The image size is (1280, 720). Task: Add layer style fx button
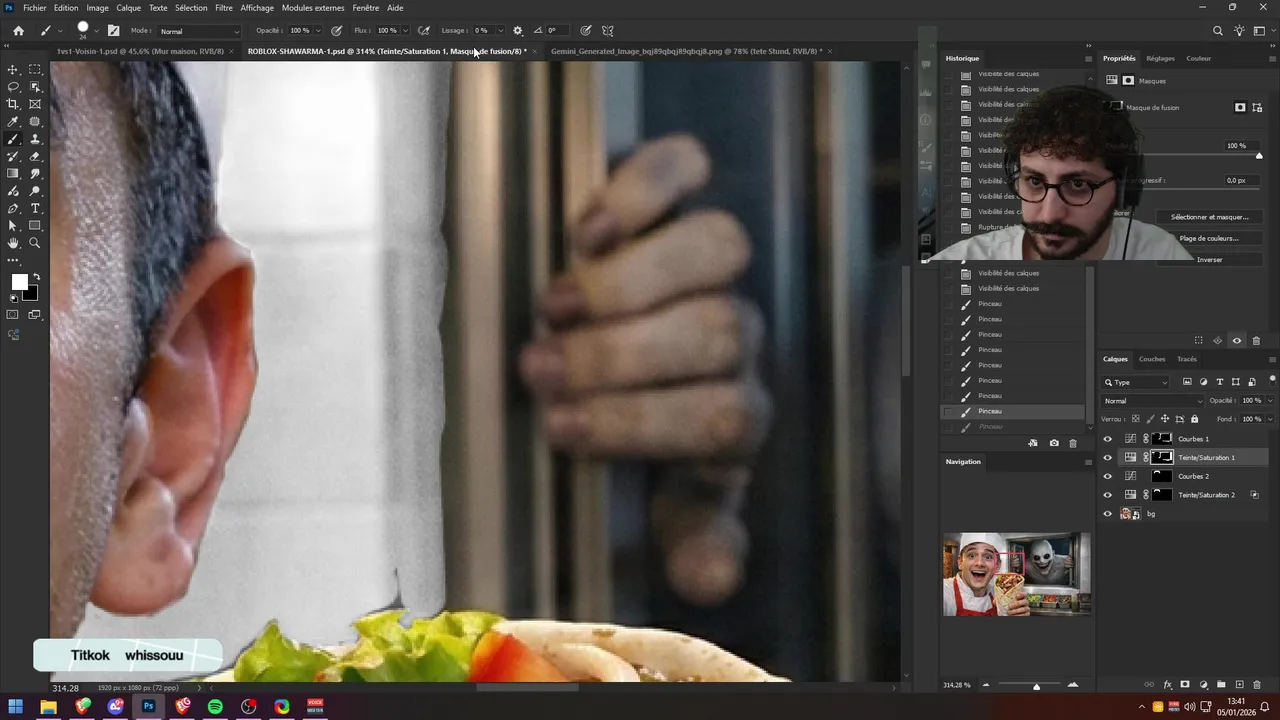[x=1167, y=685]
